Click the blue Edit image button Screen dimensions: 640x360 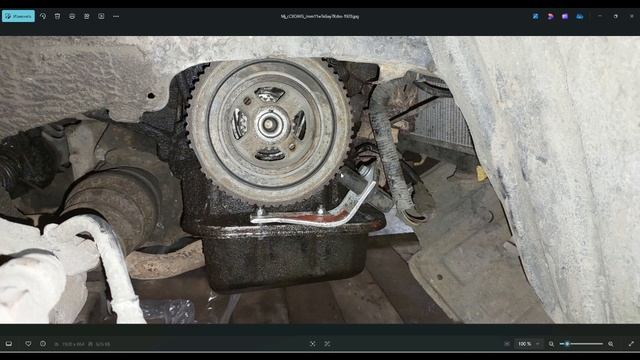click(18, 16)
